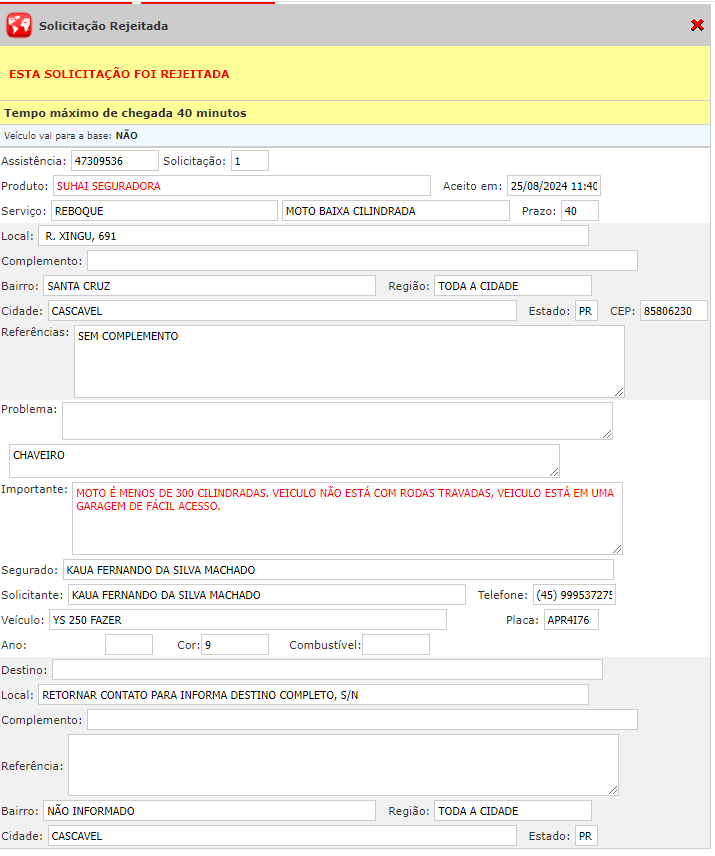Select the MOTO BAIXA CILINDRADA field
Screen dimensions: 715x856
(x=396, y=211)
